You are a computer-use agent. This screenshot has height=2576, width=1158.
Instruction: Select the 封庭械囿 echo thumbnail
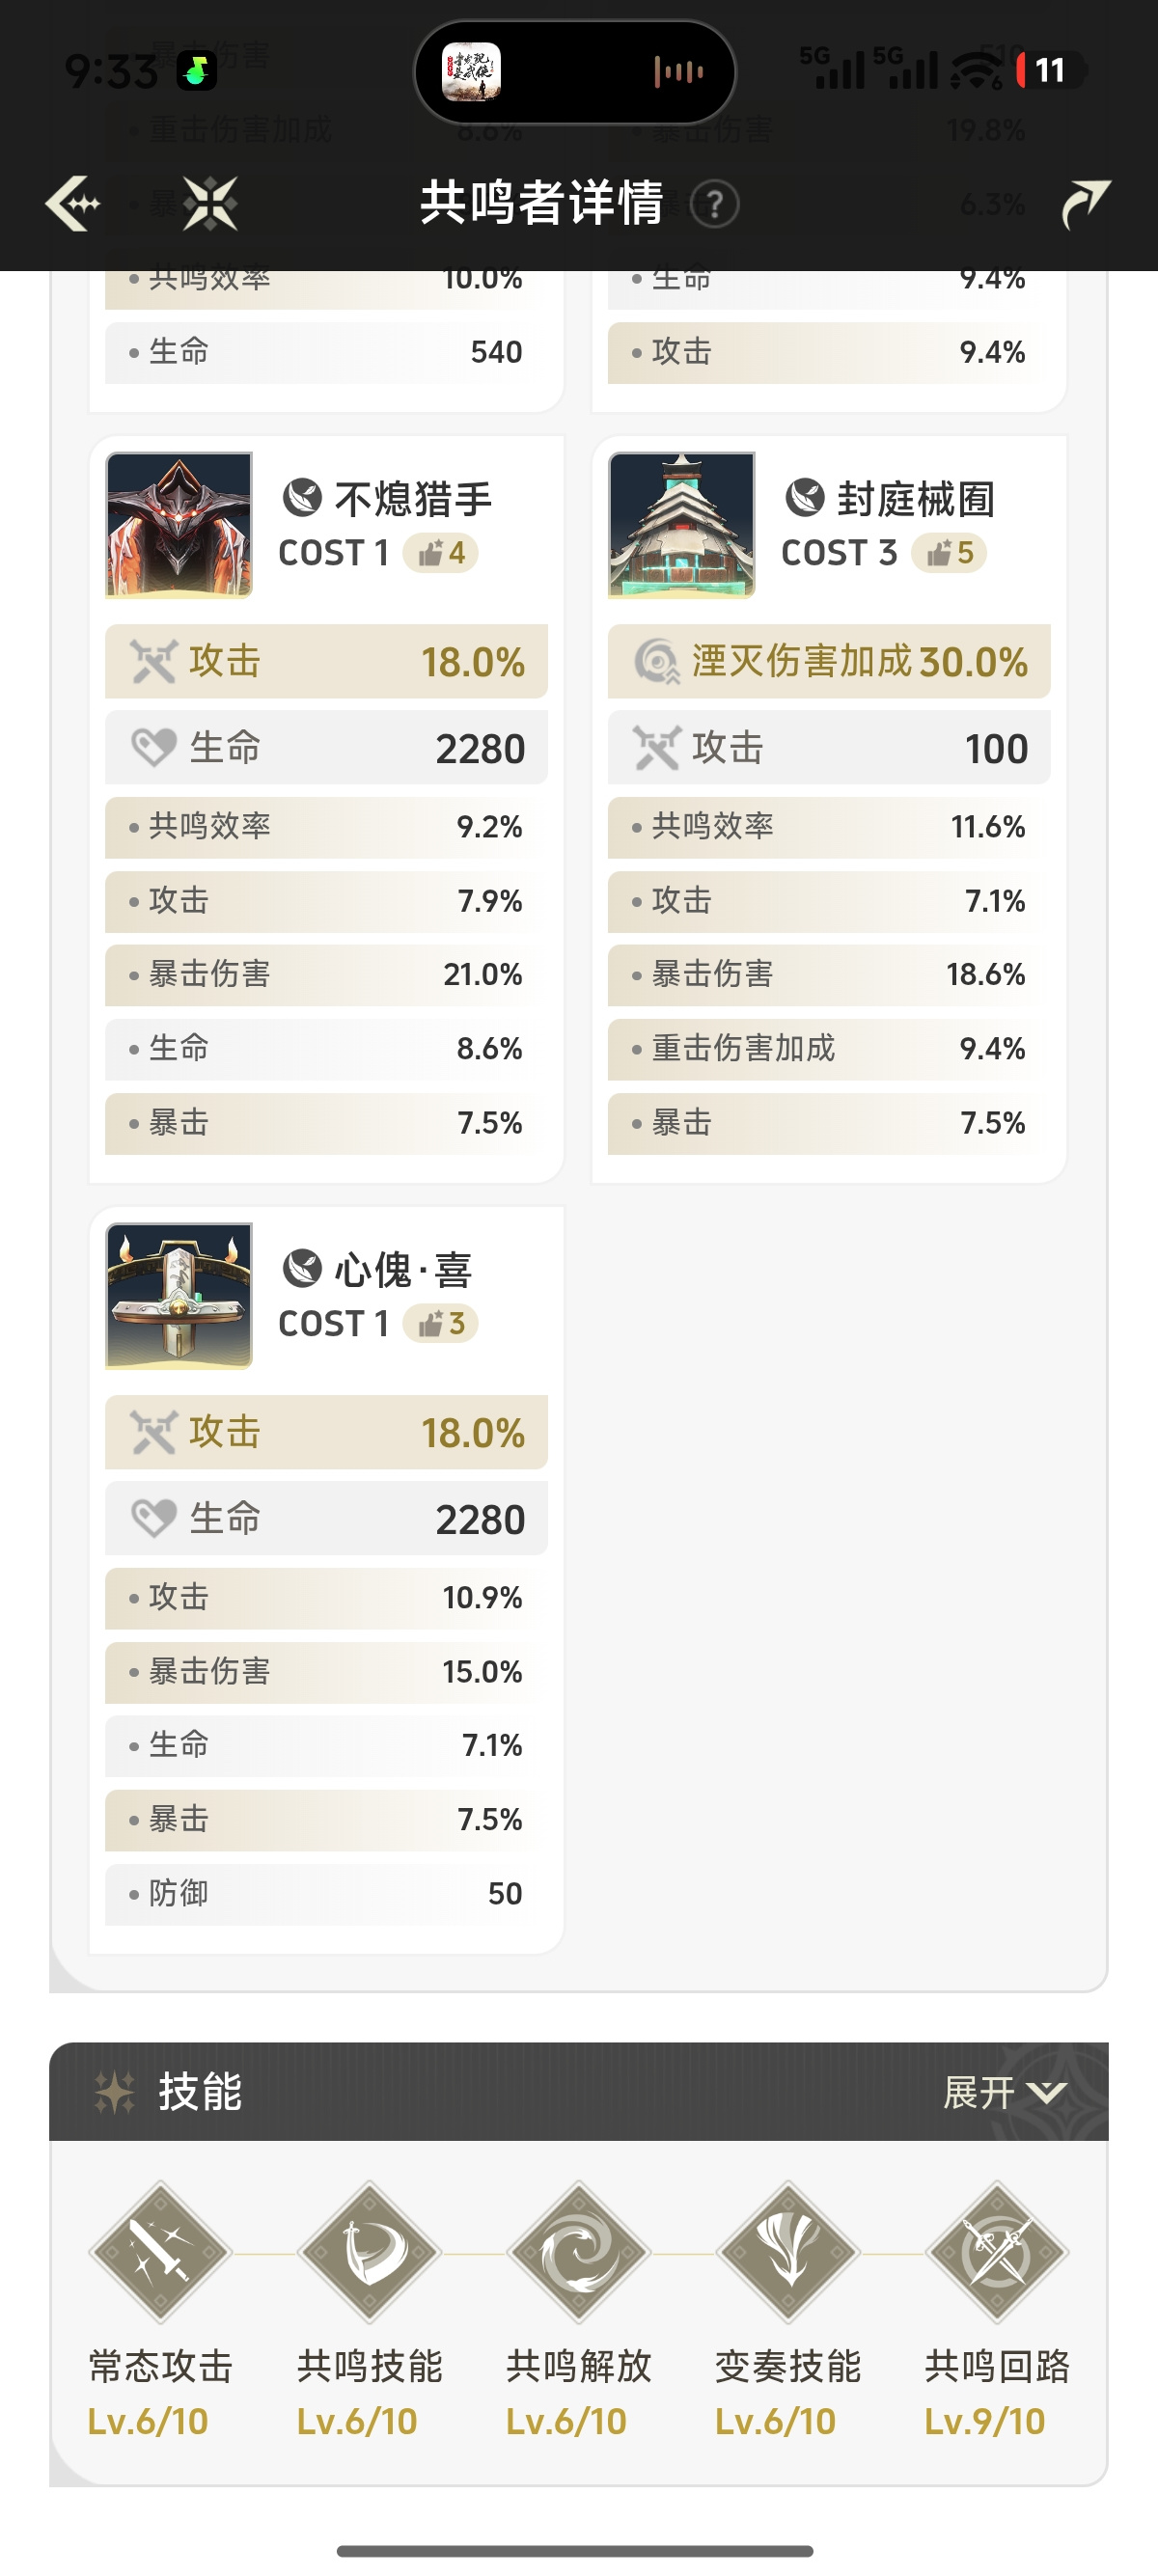point(682,525)
